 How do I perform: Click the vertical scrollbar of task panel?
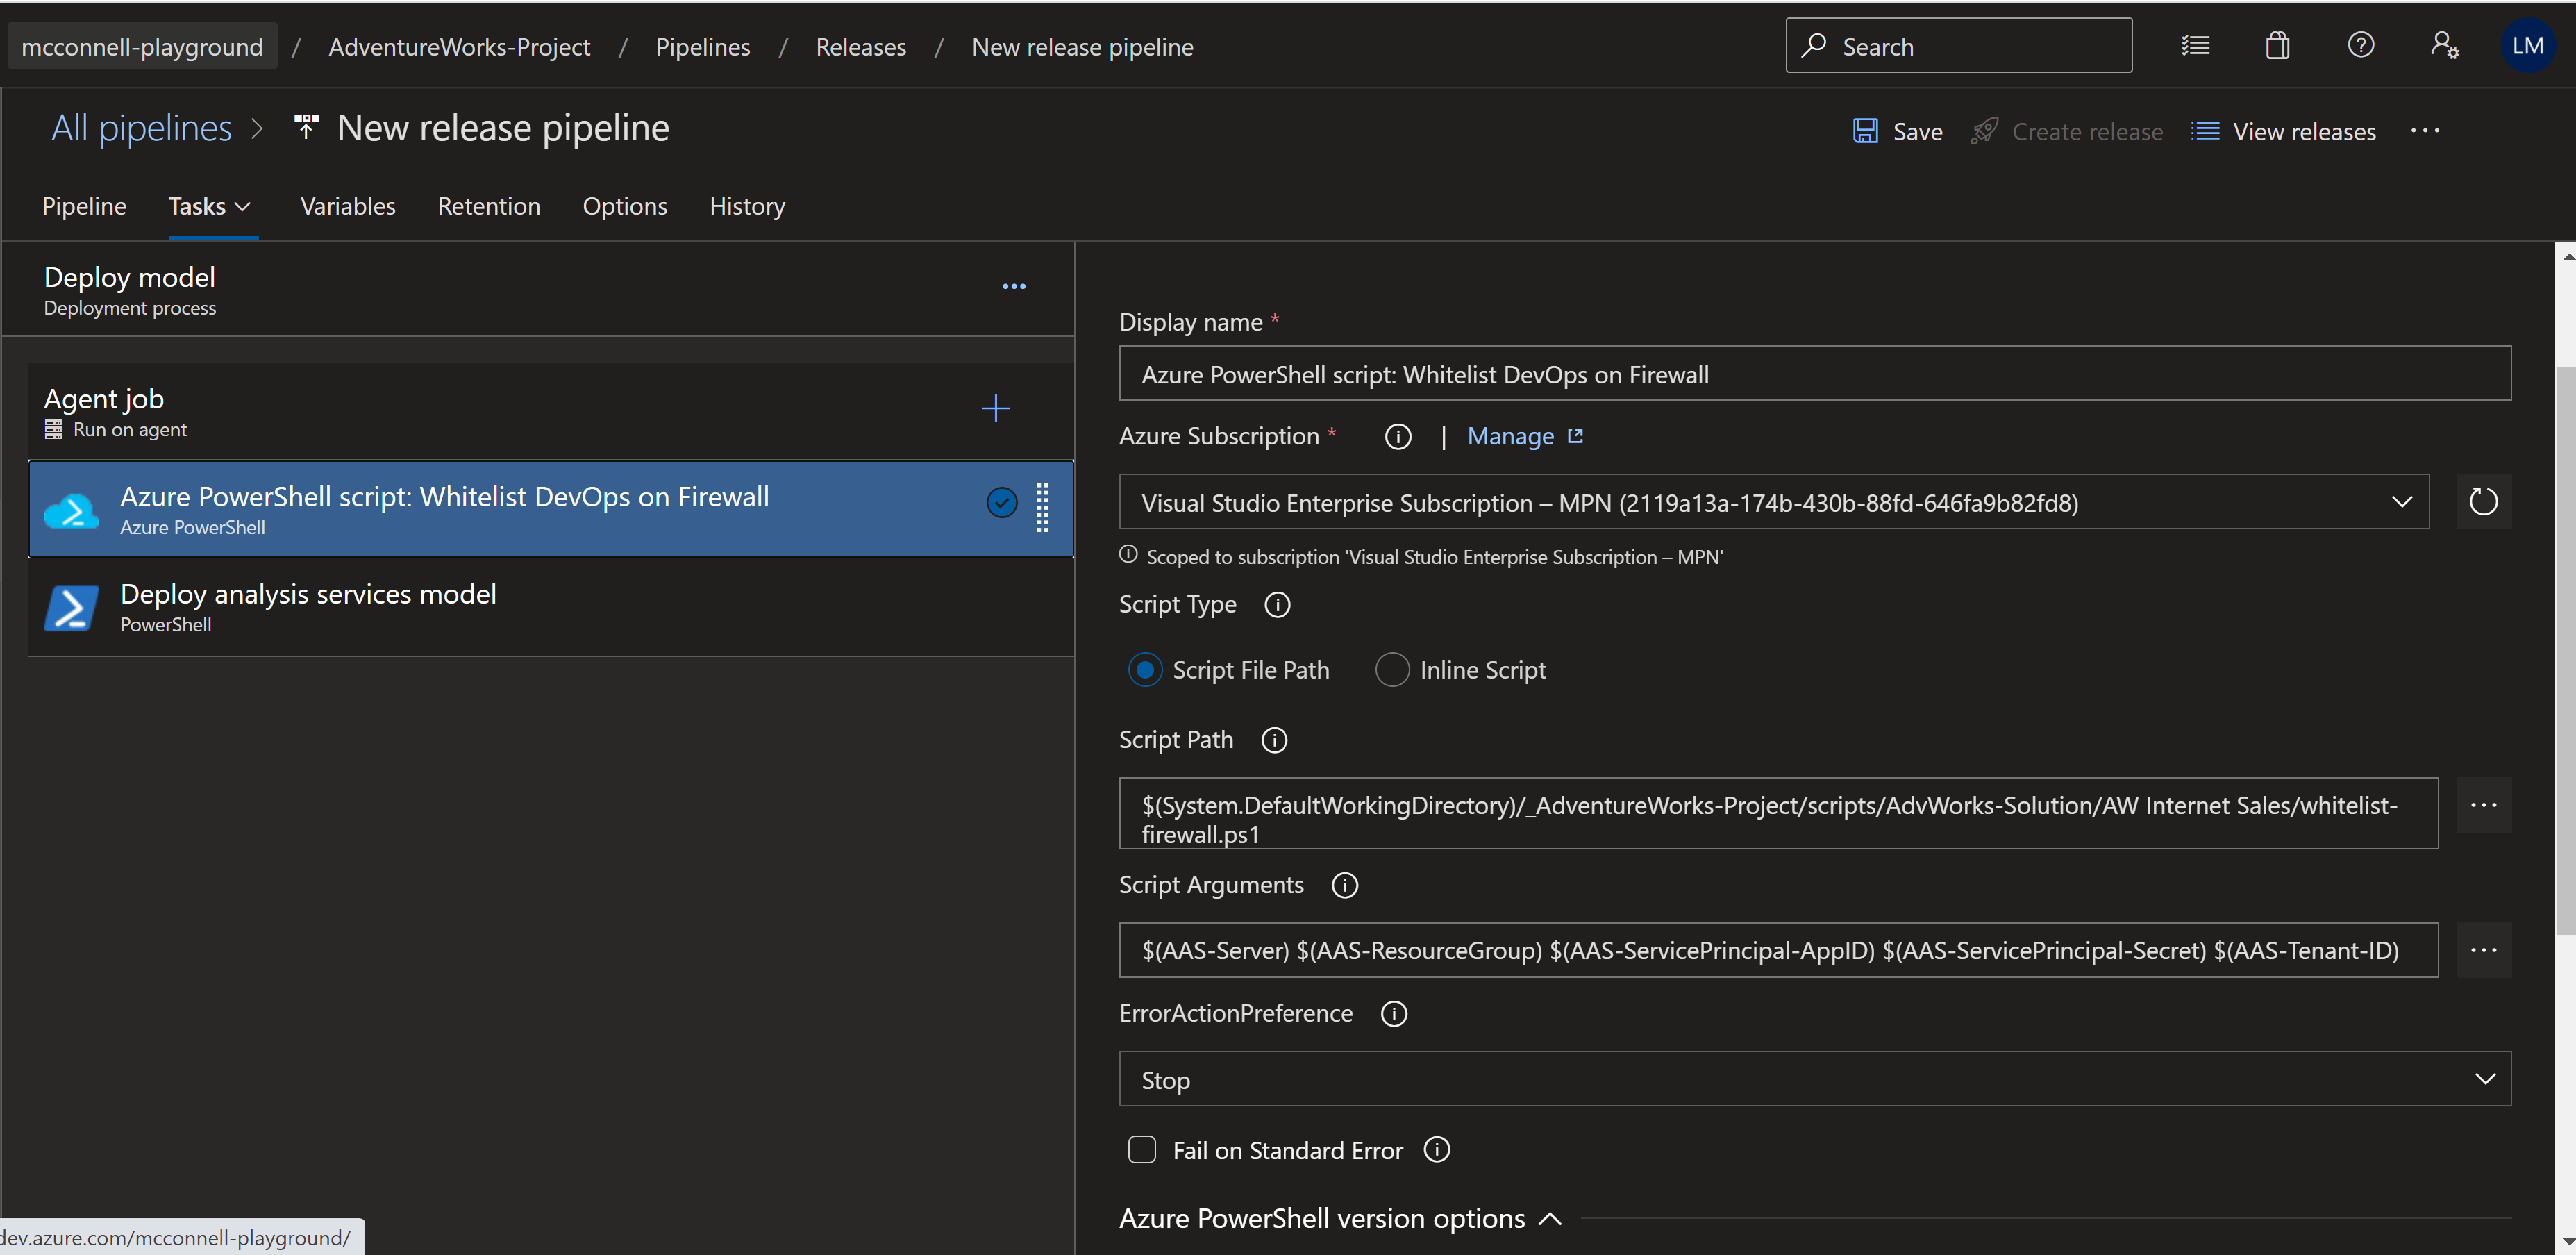(x=2565, y=650)
